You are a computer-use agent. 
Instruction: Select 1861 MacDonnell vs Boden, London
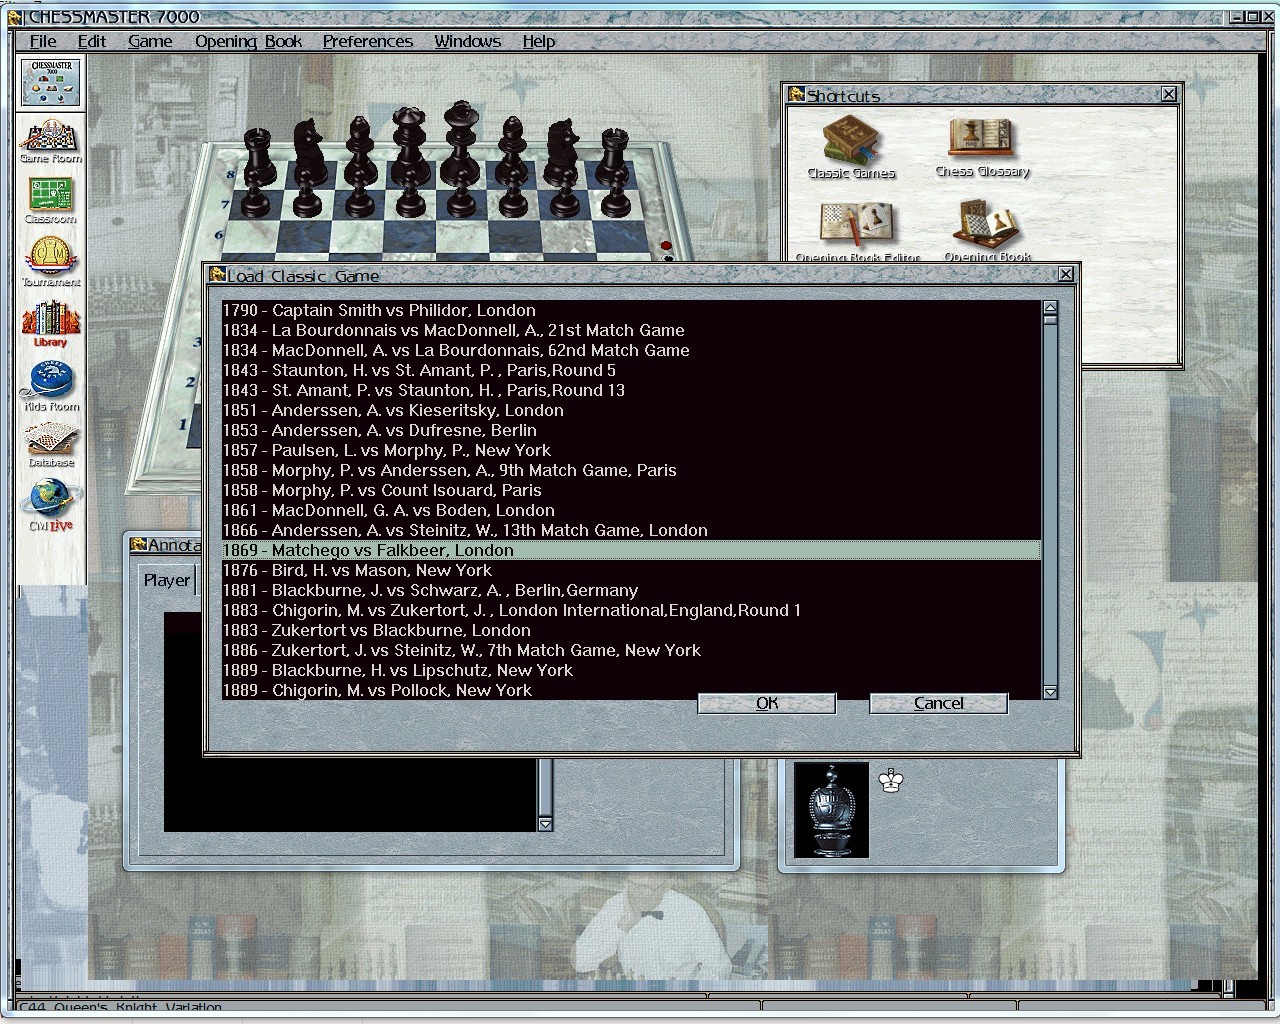pos(631,510)
